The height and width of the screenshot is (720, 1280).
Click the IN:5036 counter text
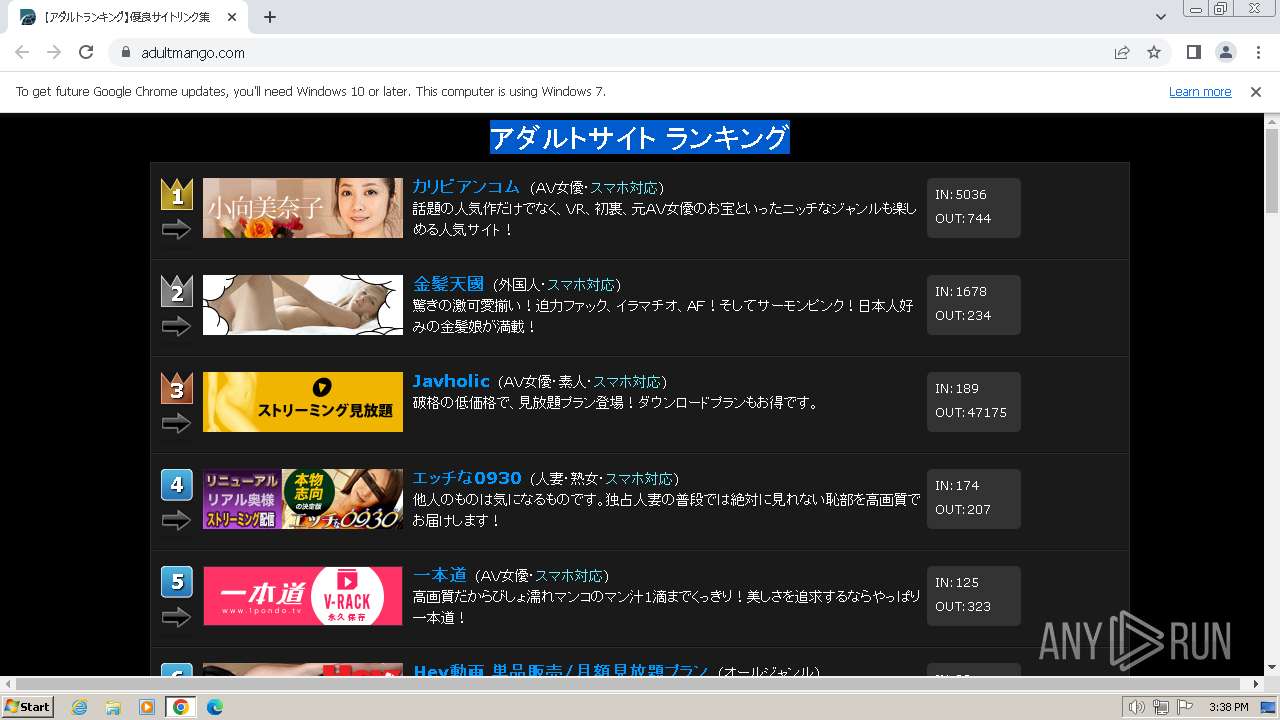tap(961, 195)
